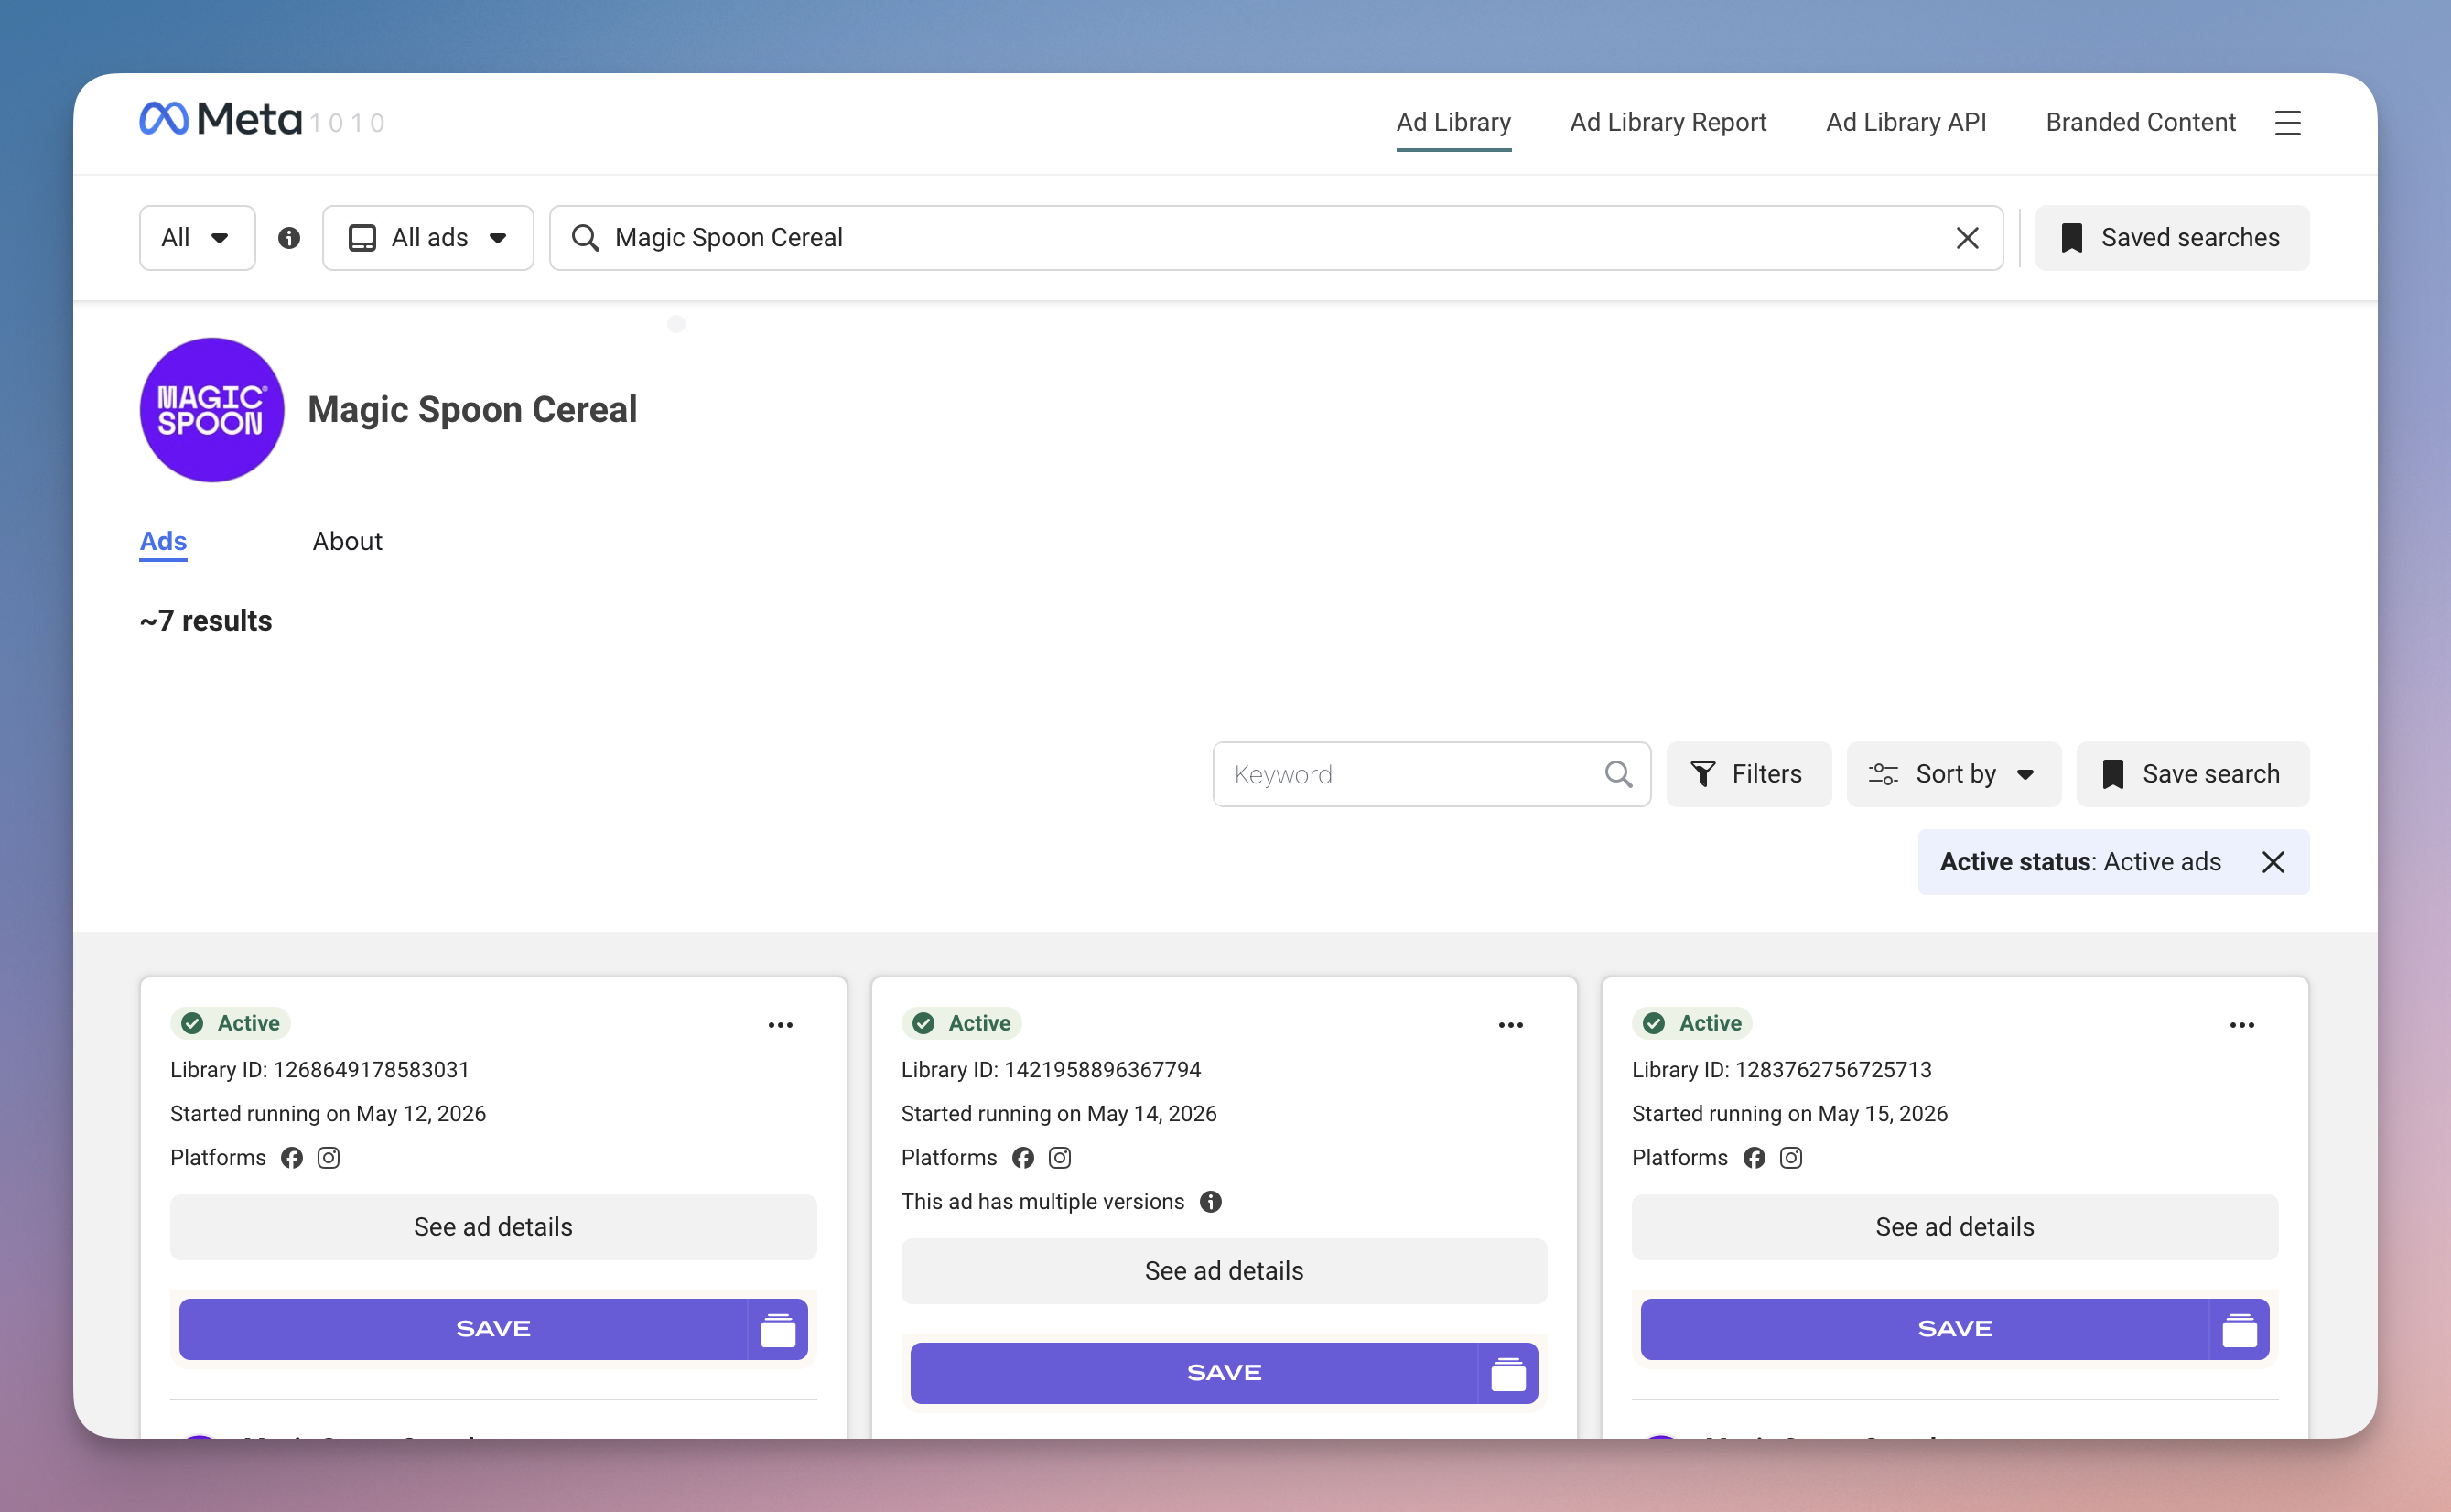Switch to Ad Library tab
Viewport: 2451px width, 1512px height.
point(1453,122)
